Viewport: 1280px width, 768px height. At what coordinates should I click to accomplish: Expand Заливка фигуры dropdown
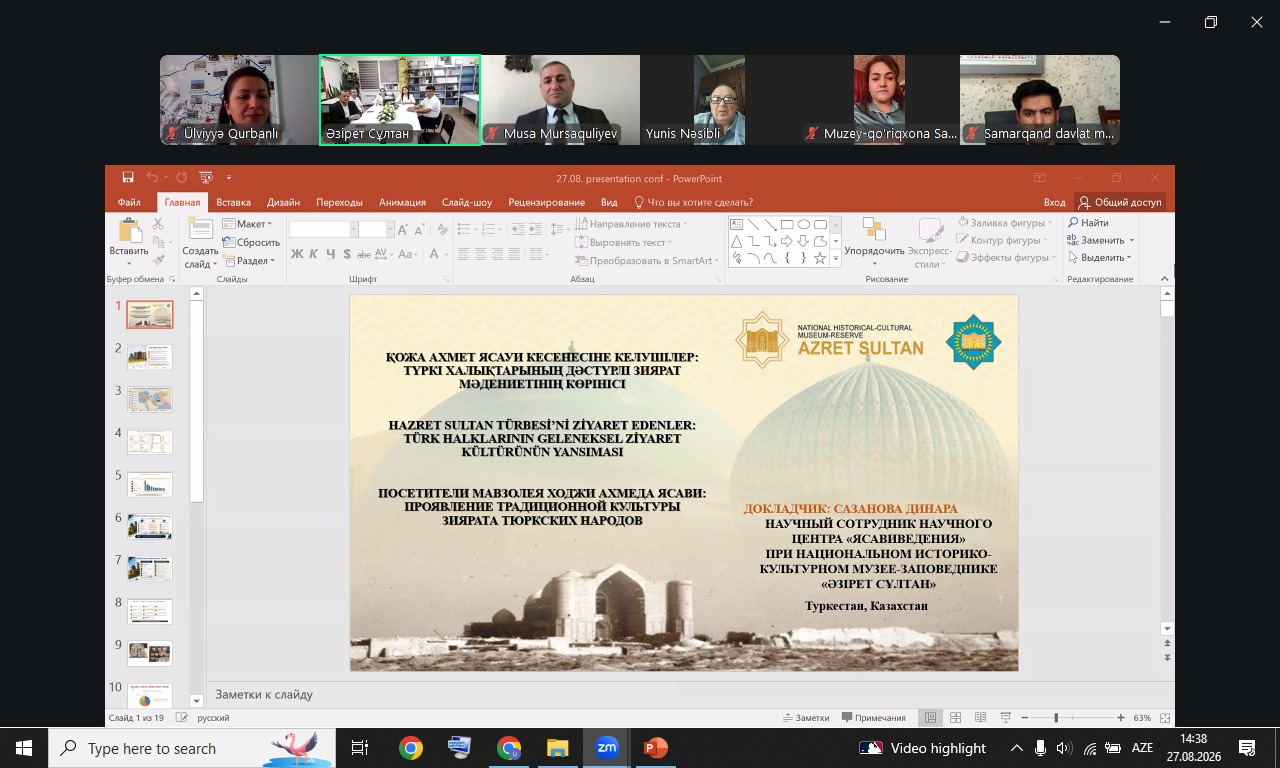pyautogui.click(x=1004, y=223)
